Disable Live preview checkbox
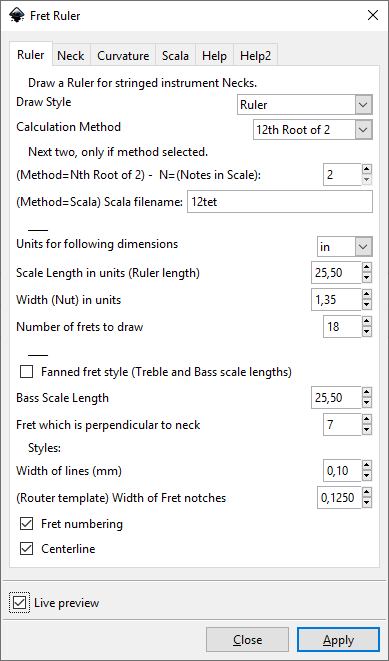This screenshot has height=661, width=389. (x=19, y=603)
